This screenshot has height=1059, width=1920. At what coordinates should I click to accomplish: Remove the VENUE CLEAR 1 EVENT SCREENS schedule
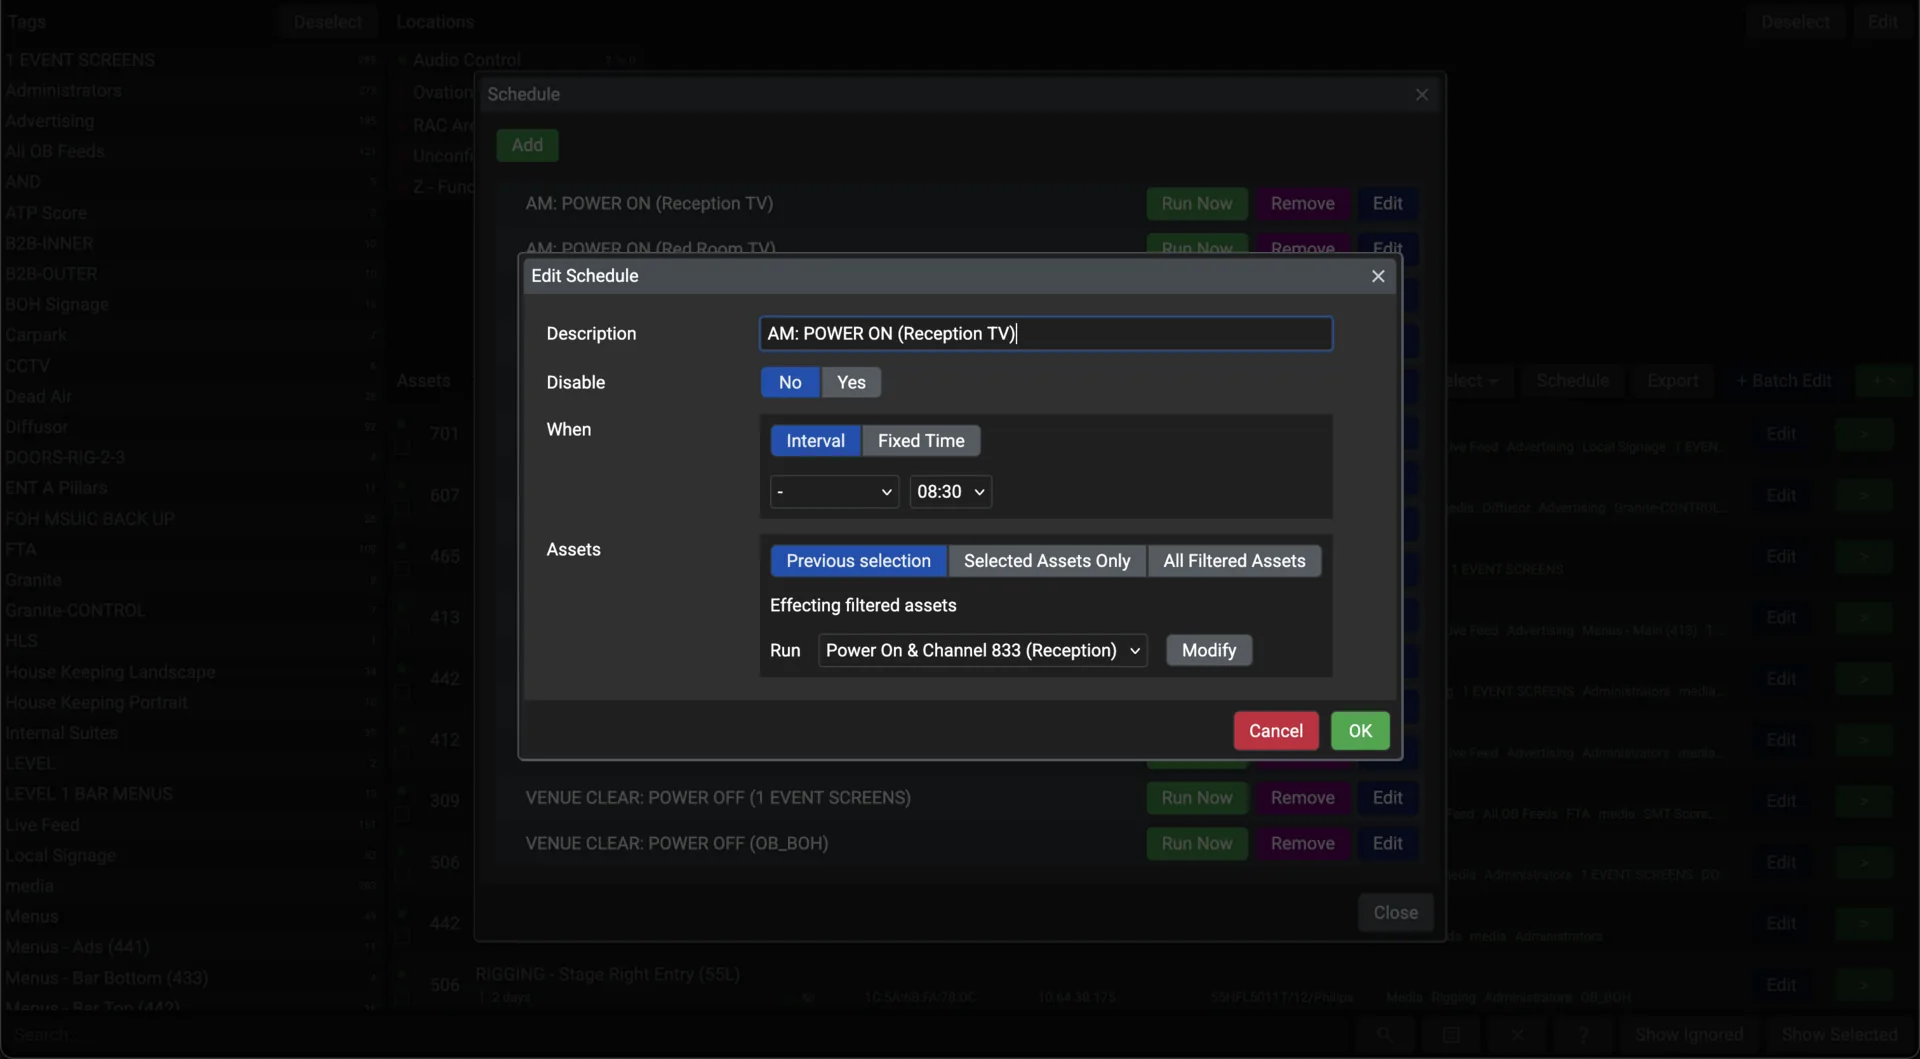1302,798
